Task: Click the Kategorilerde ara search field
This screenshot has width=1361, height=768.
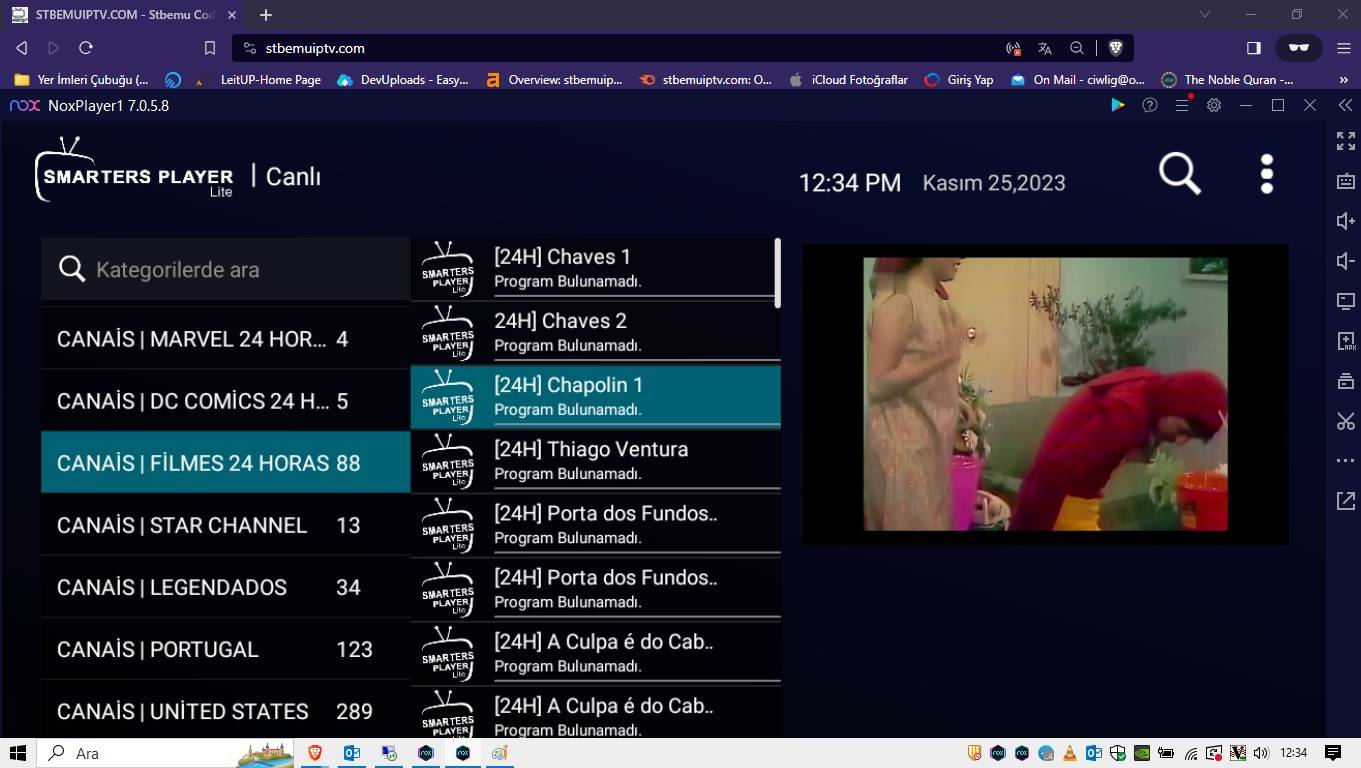Action: 226,269
